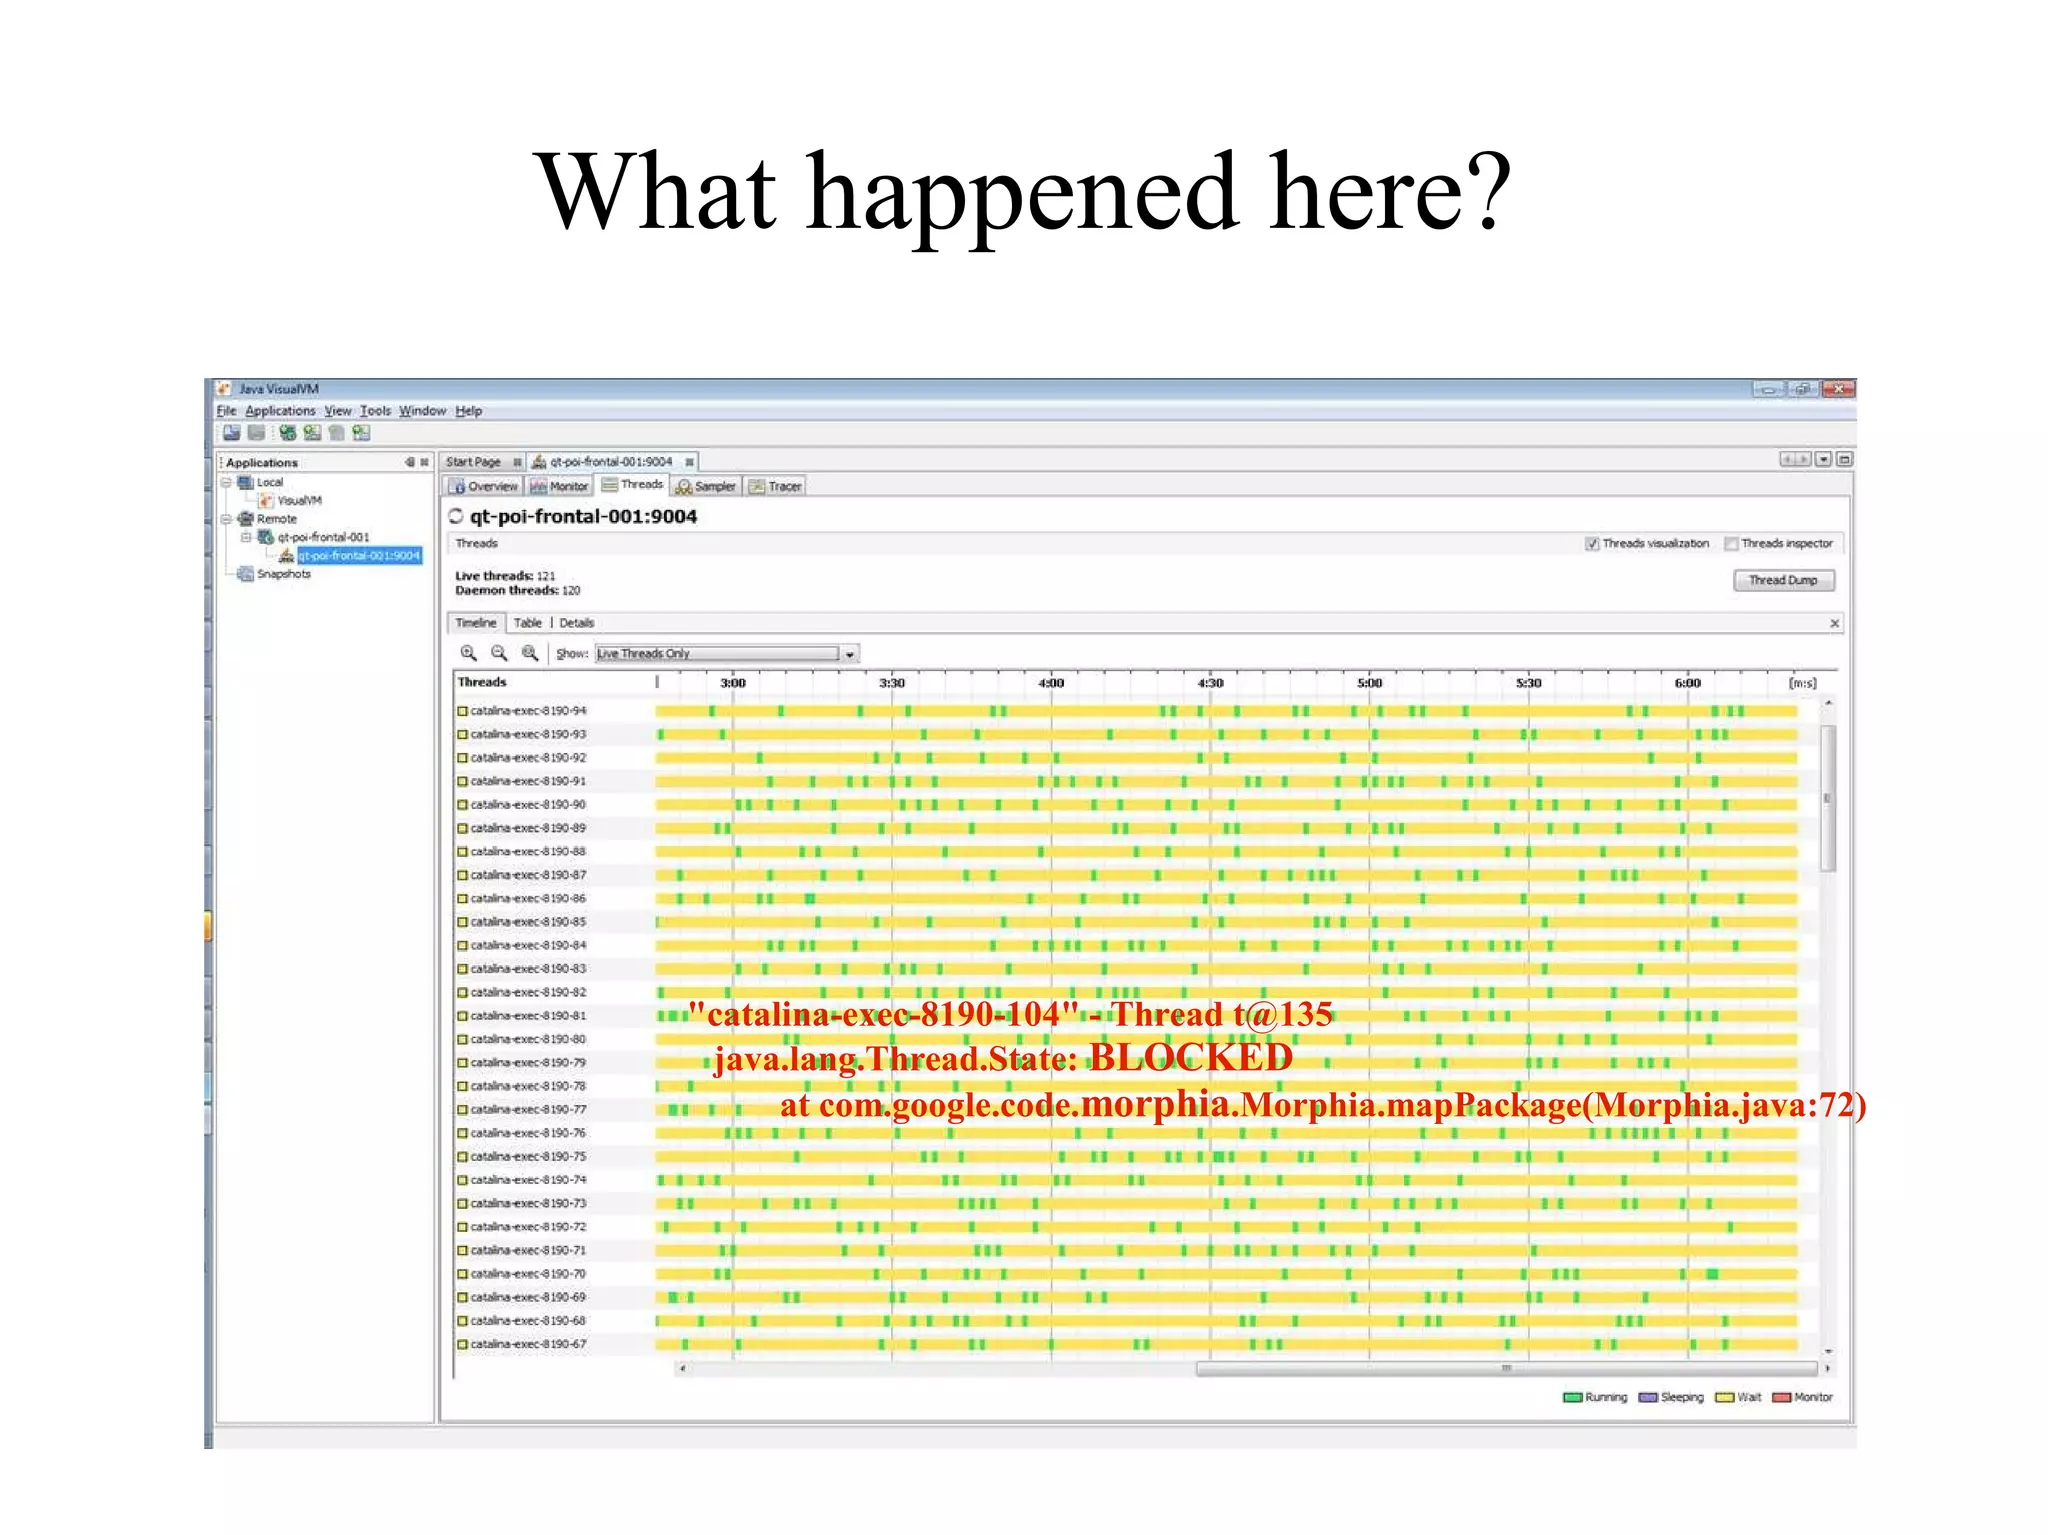Switch to the Sampler tab
2048x1535 pixels.
pos(706,486)
